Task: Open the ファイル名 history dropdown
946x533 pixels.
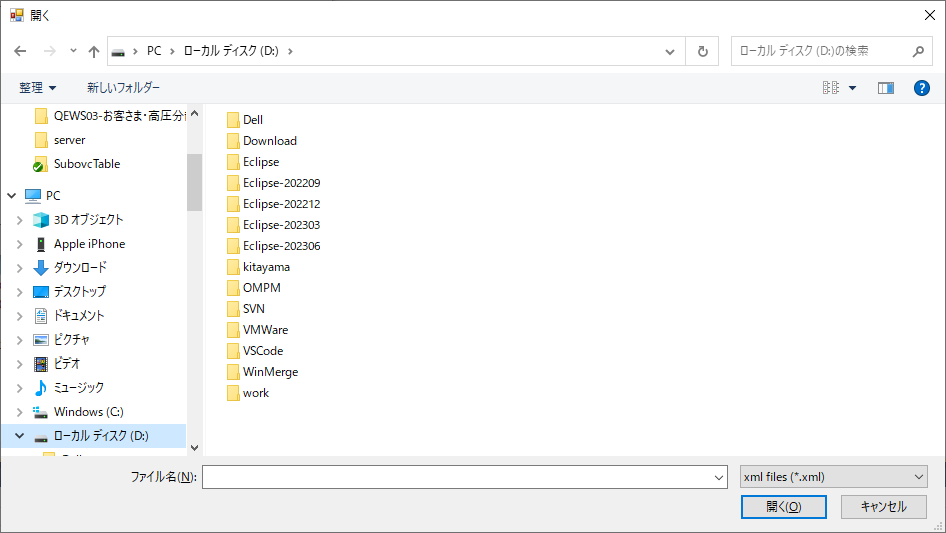Action: (719, 477)
